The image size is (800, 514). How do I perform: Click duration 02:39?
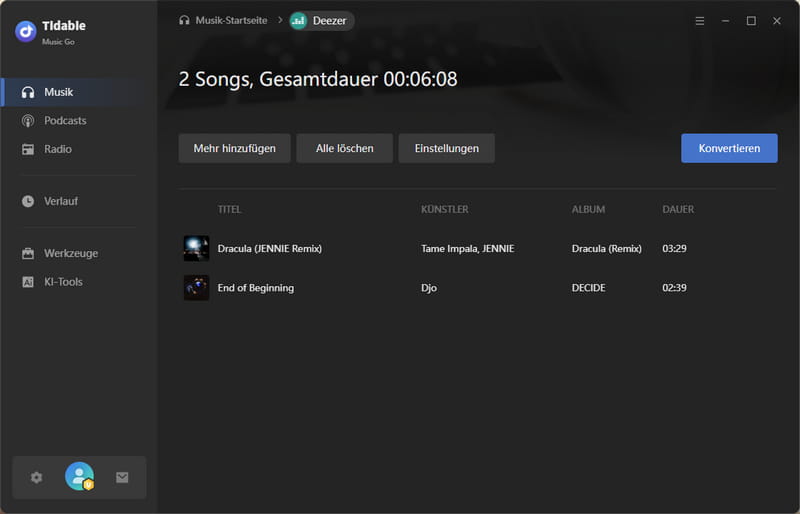(674, 288)
